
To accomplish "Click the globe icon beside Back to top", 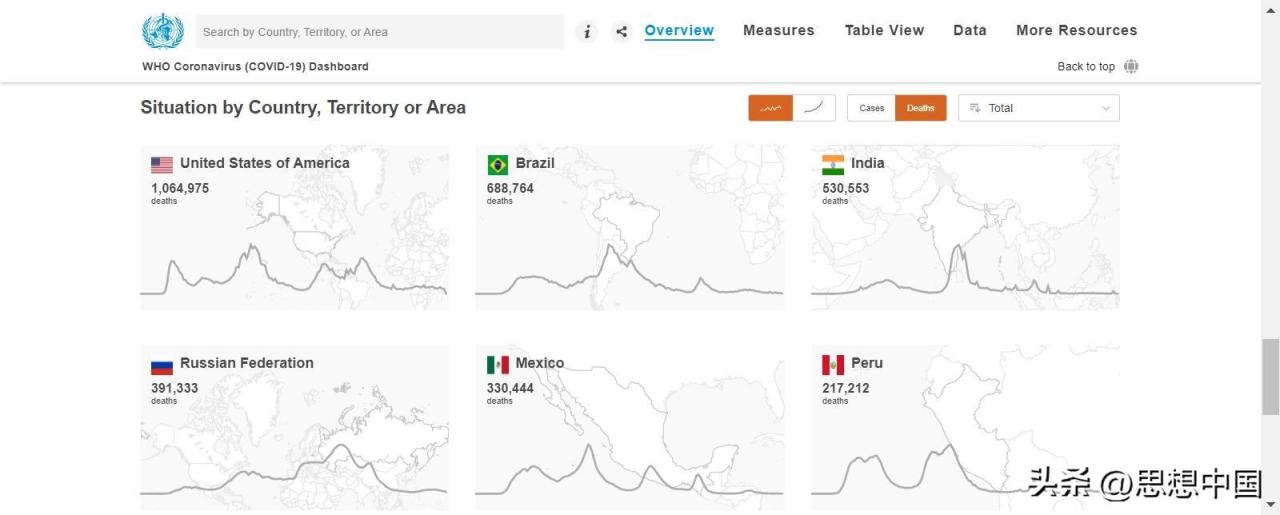I will (x=1131, y=67).
